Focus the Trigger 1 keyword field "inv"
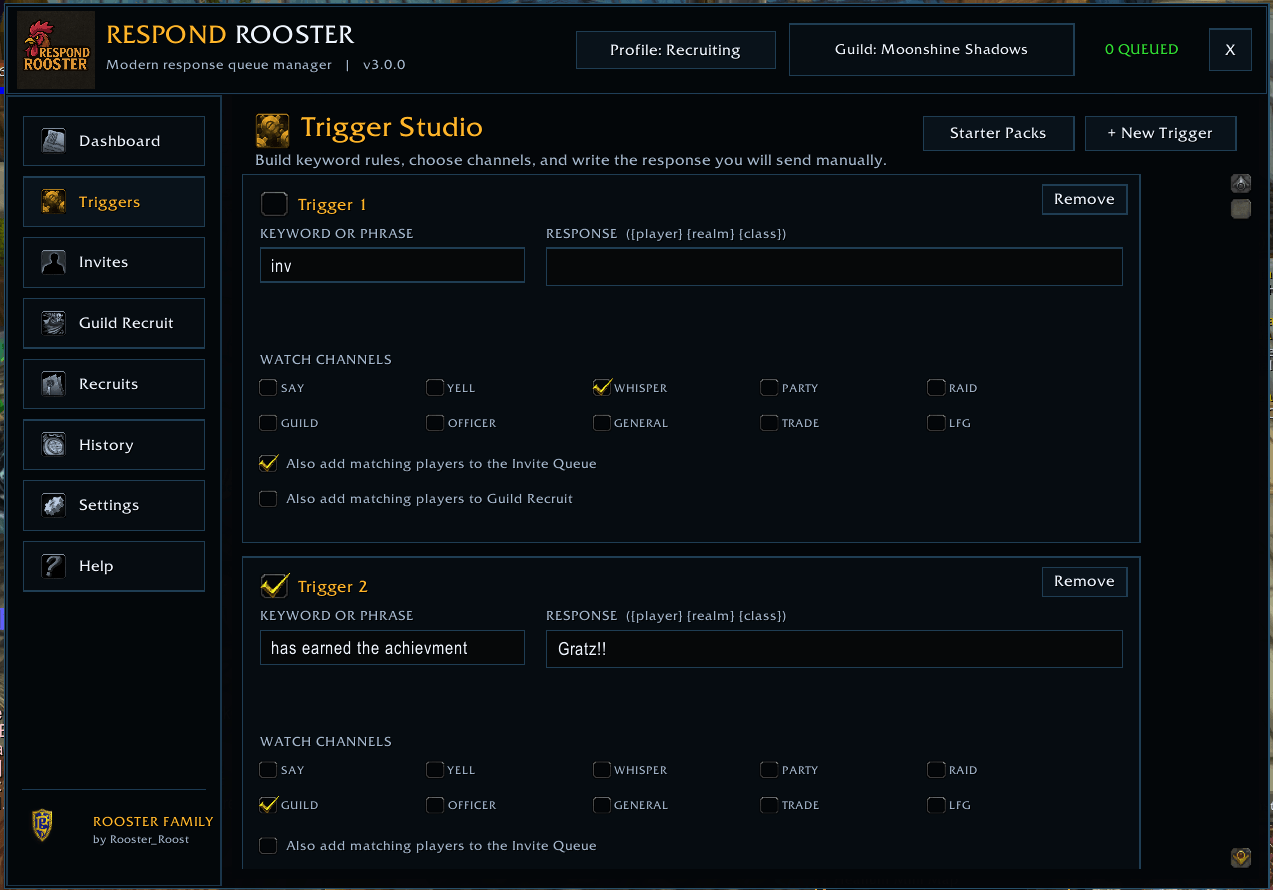 point(392,266)
